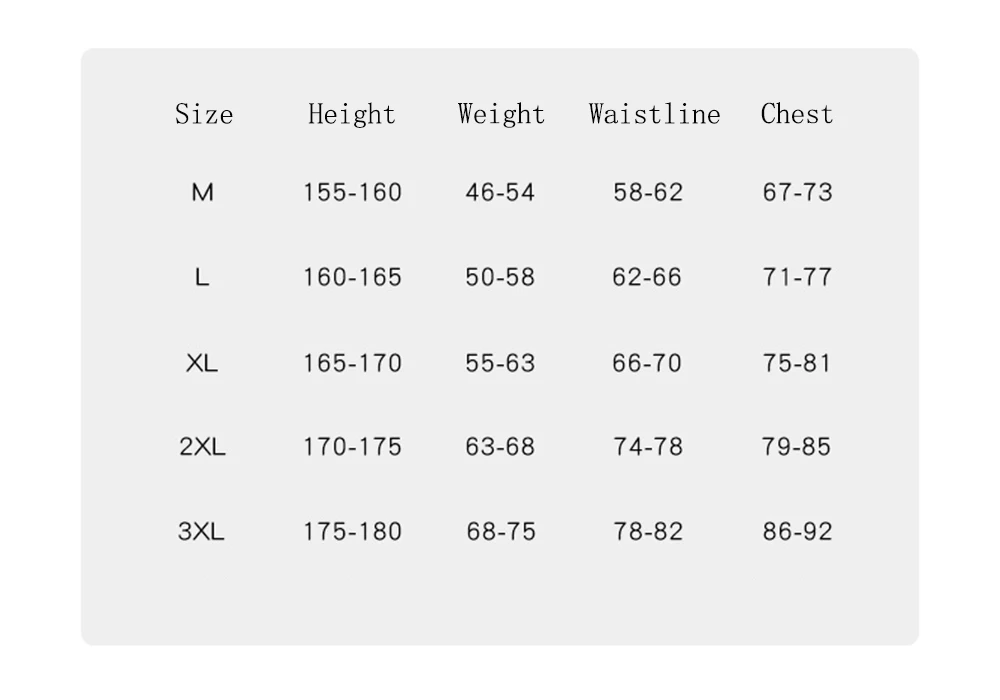Click weight value 50-58
The image size is (1000, 700).
pyautogui.click(x=500, y=277)
